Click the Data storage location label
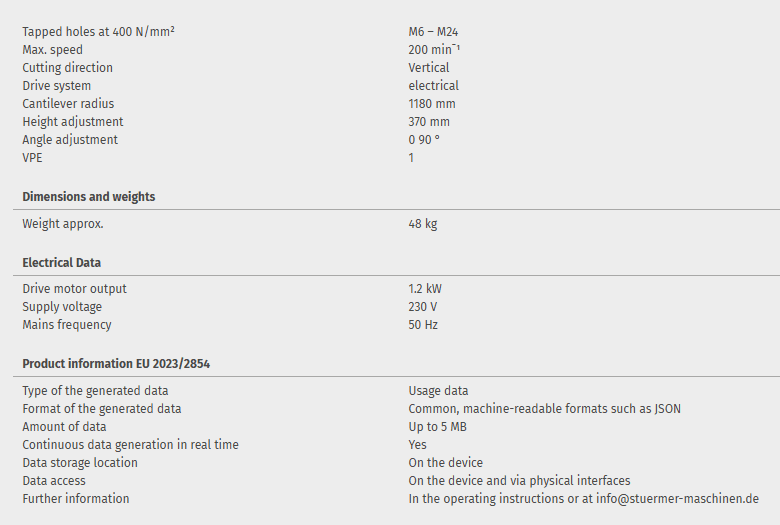 coord(80,463)
